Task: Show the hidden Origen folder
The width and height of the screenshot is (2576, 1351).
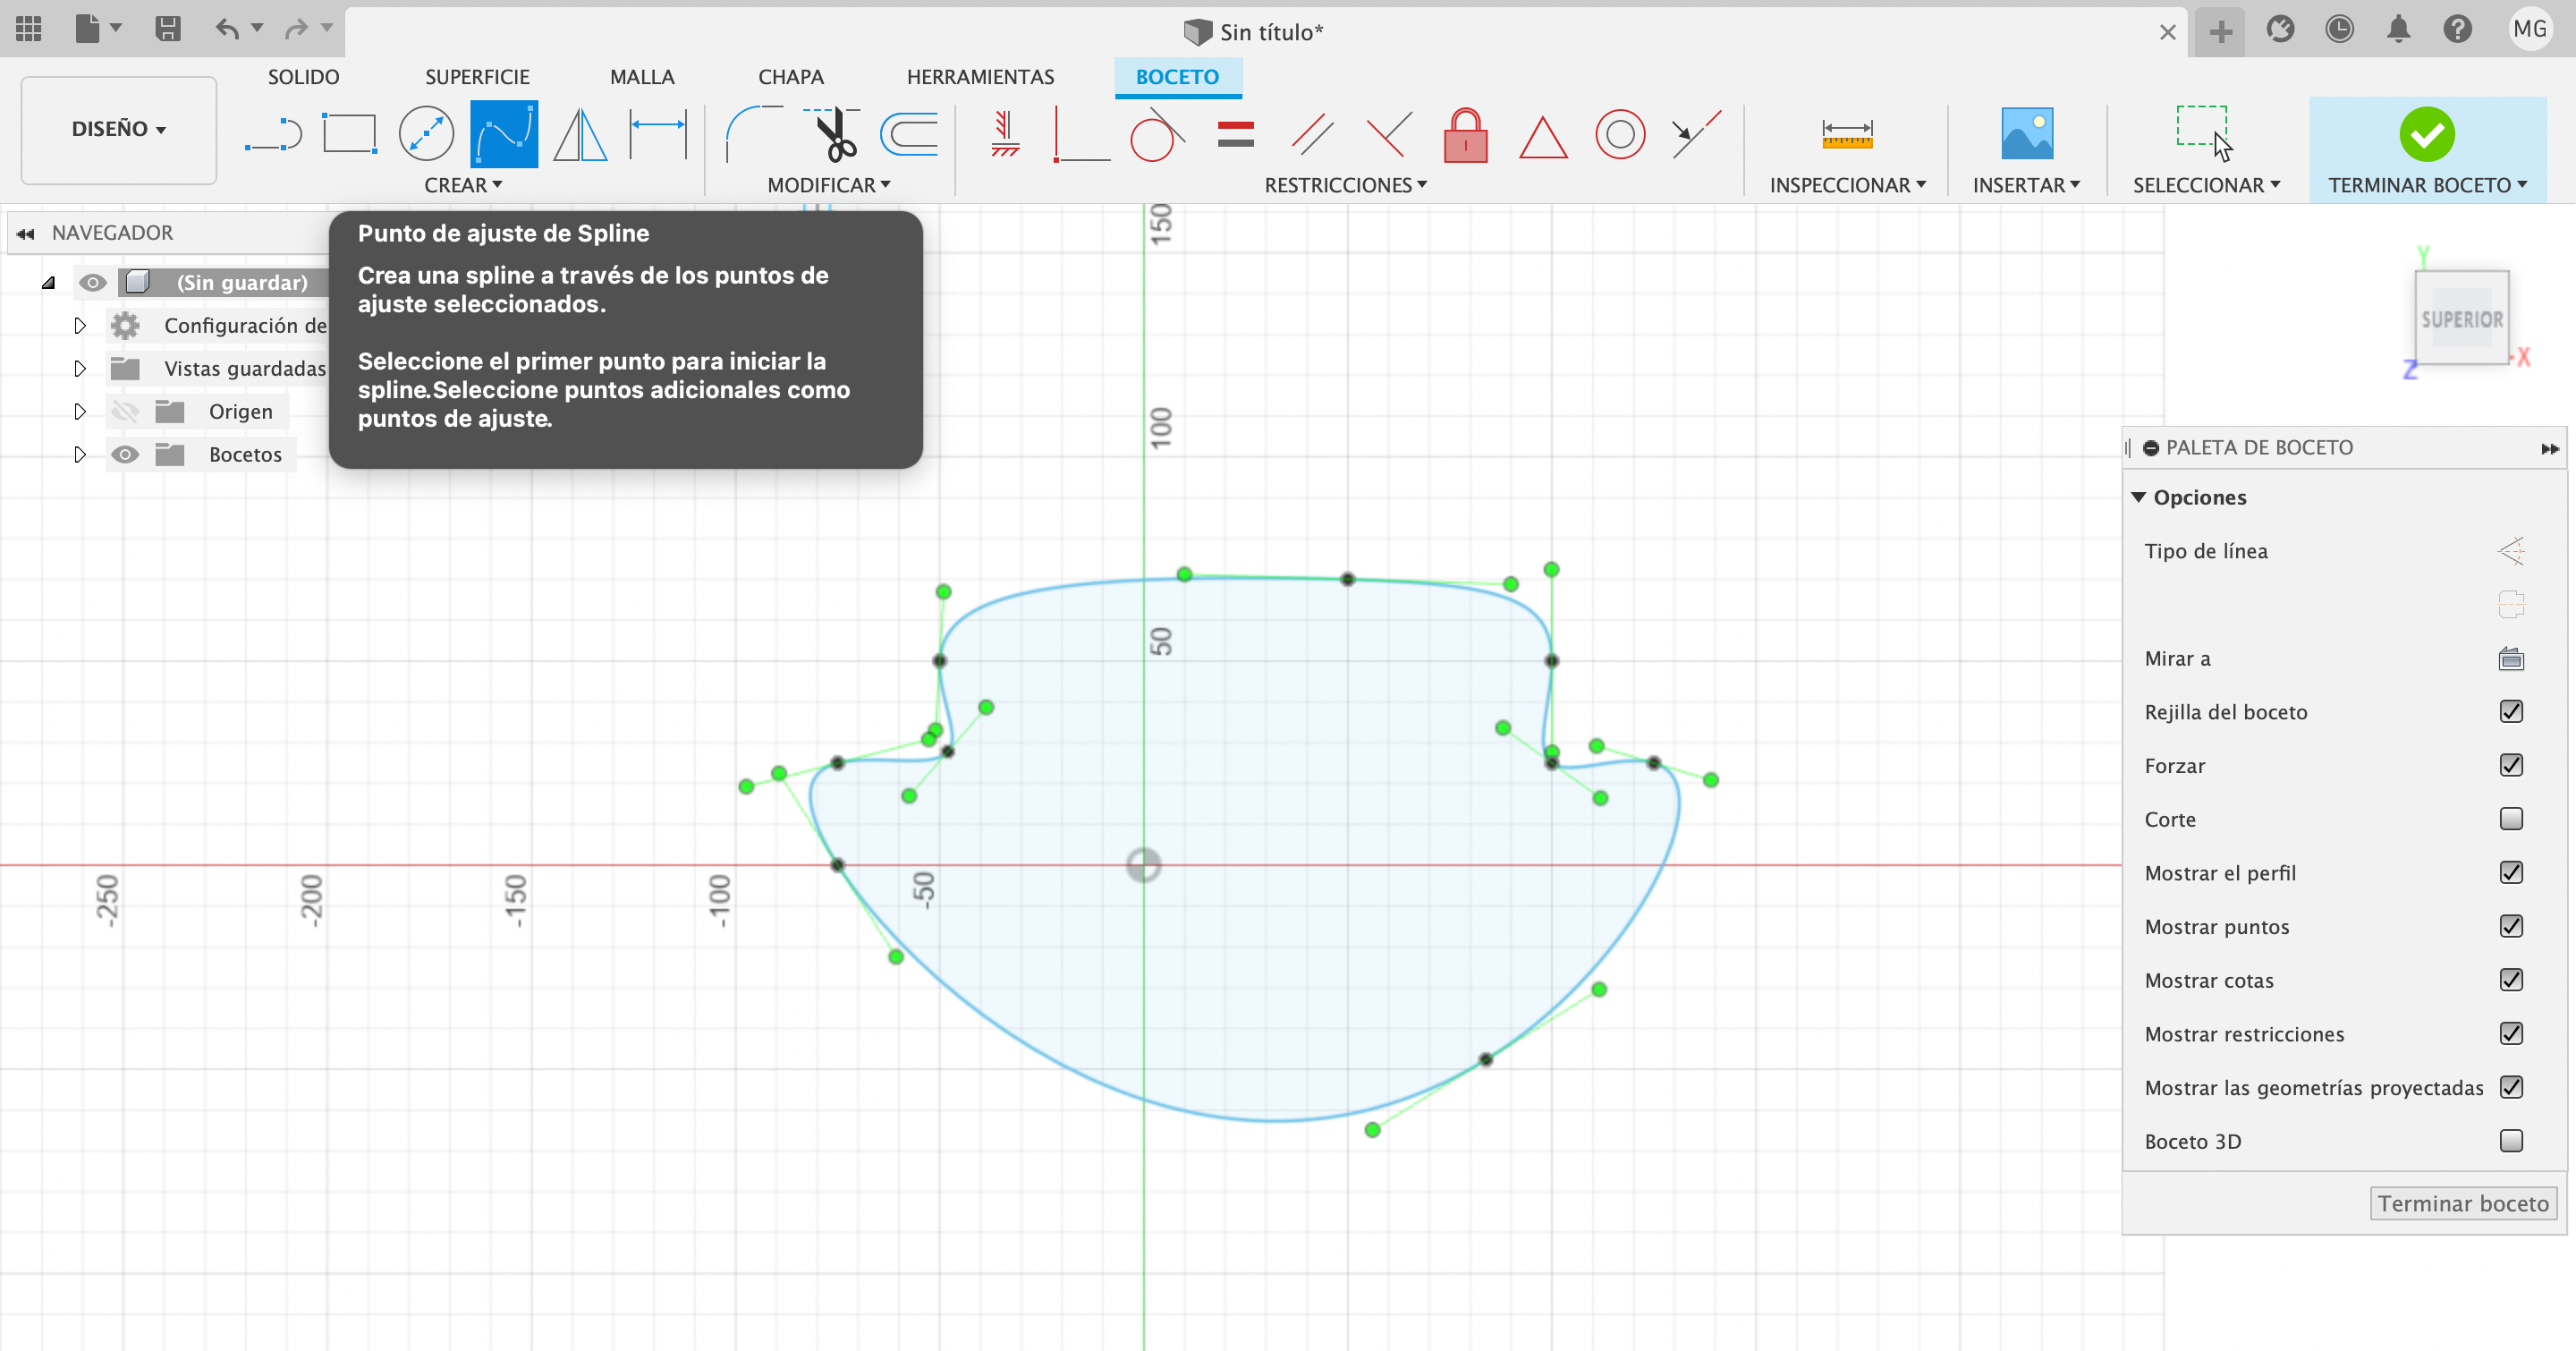Action: coord(125,412)
